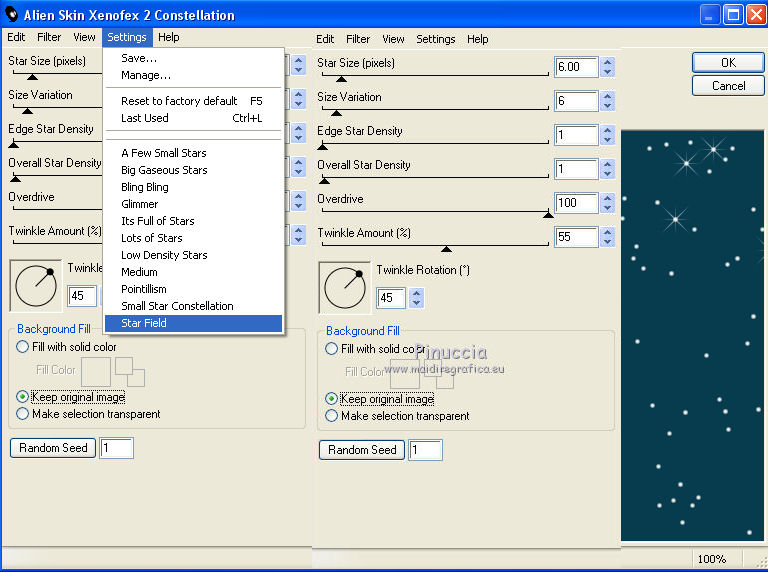Select right panel Make selection transparent
The image size is (768, 572).
(x=332, y=416)
